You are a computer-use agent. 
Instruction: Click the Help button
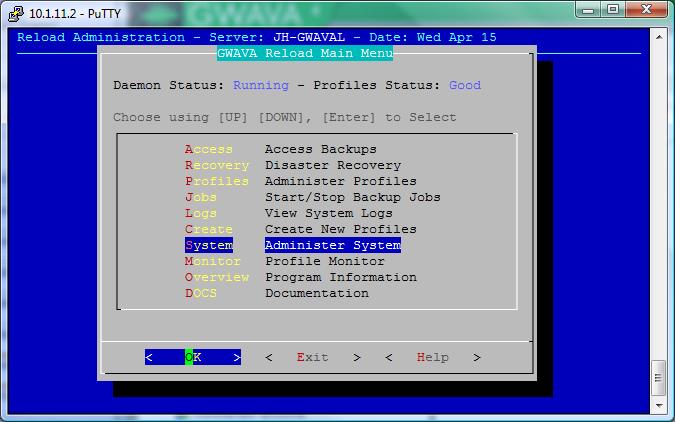(x=433, y=357)
